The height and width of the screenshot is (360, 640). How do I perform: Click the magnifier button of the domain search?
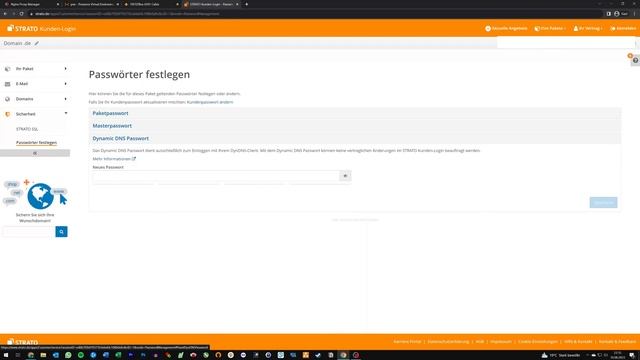[x=62, y=232]
